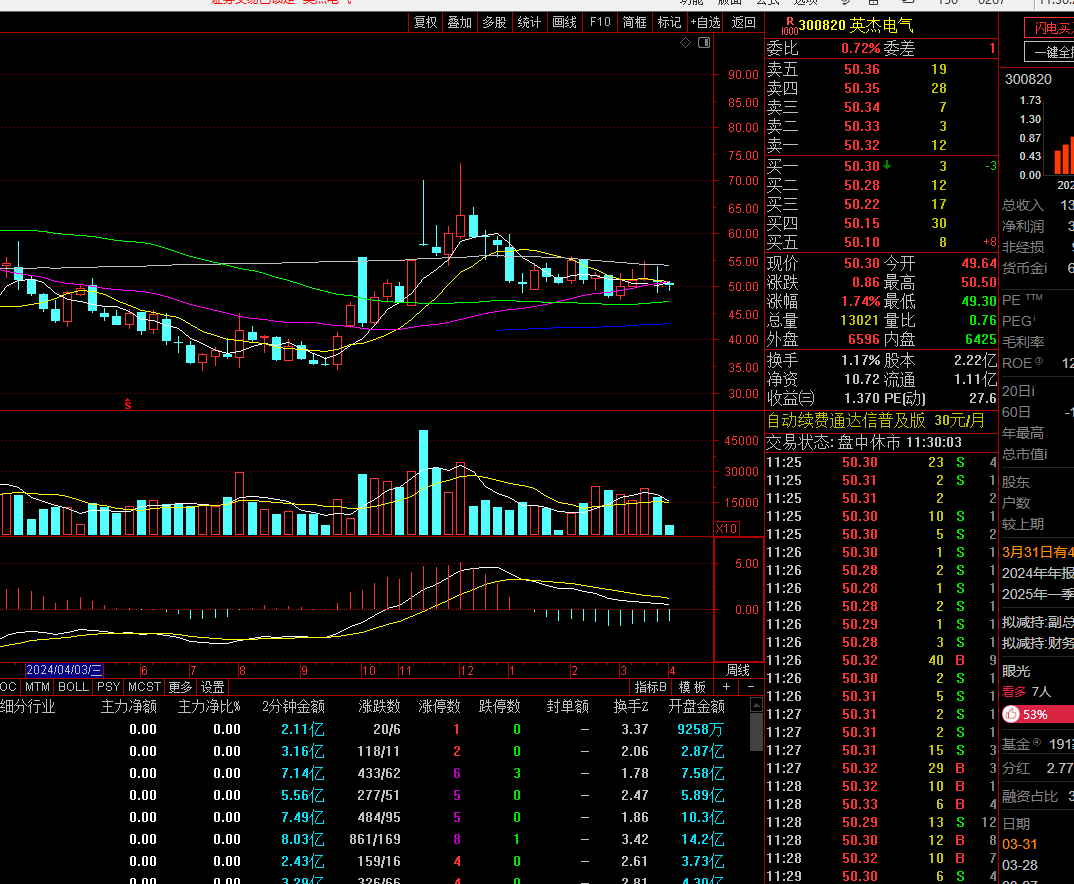Click the red S marker below the candles
Screen dimensions: 1074x884
pyautogui.click(x=127, y=404)
